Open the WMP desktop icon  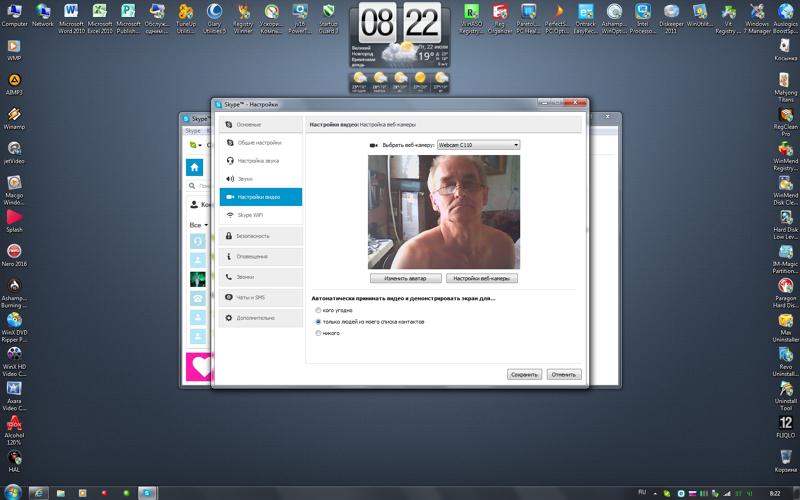click(x=14, y=50)
